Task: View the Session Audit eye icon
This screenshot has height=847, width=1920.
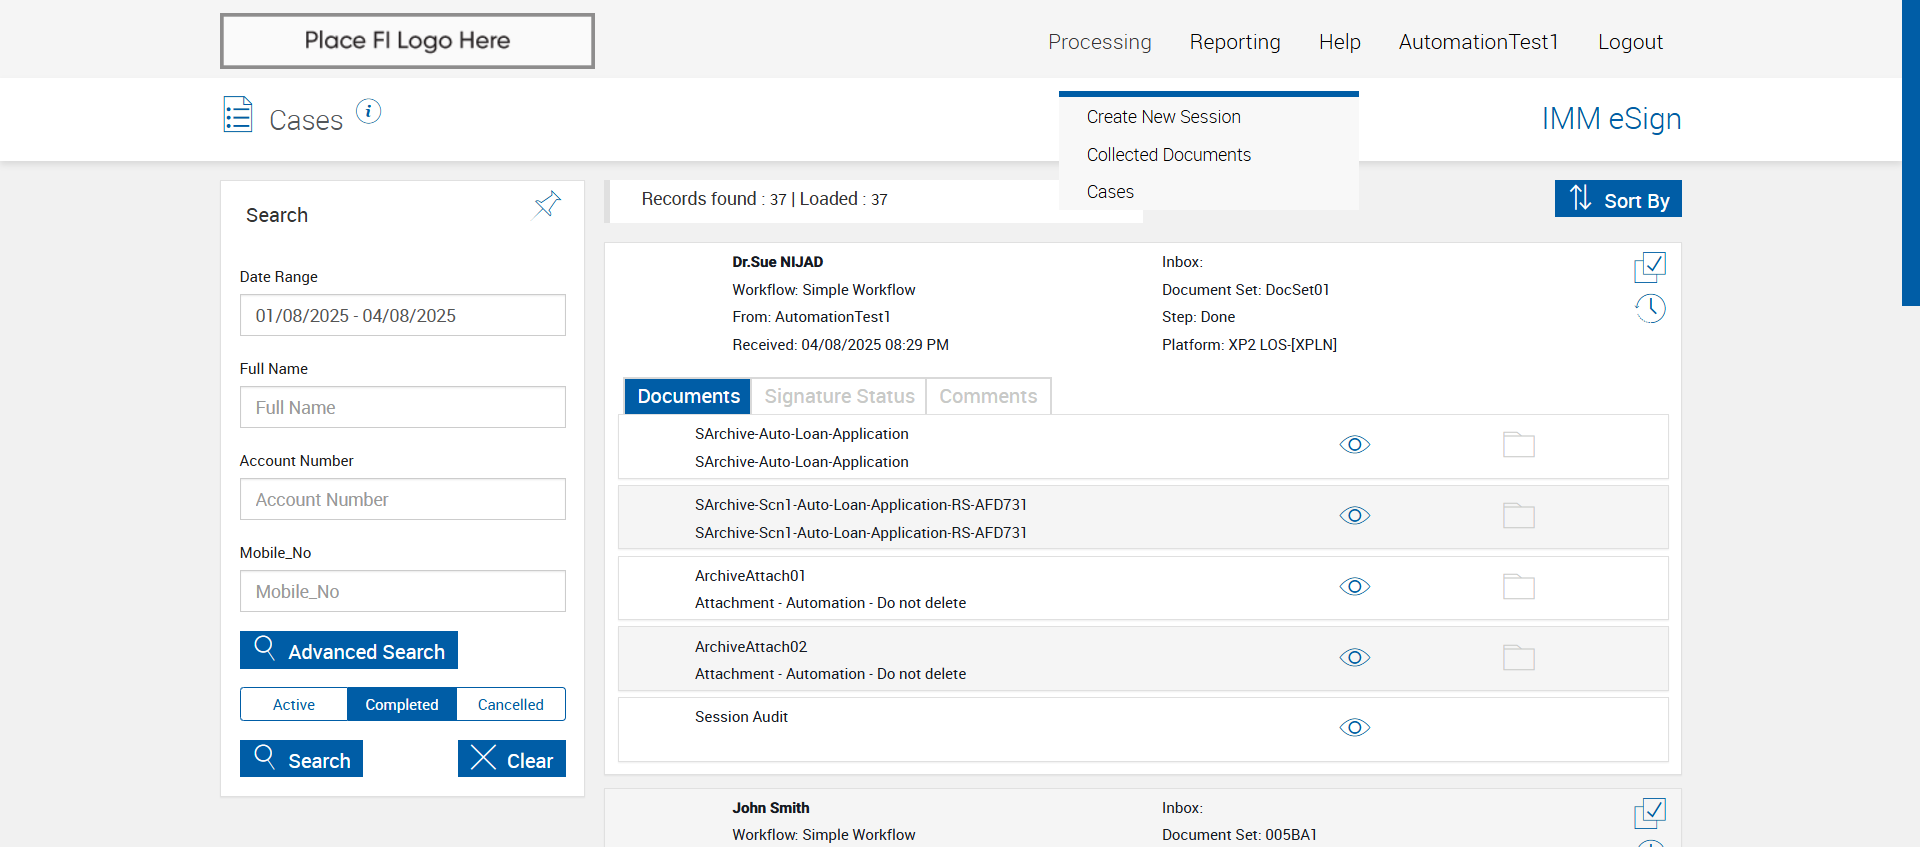Action: (x=1354, y=728)
